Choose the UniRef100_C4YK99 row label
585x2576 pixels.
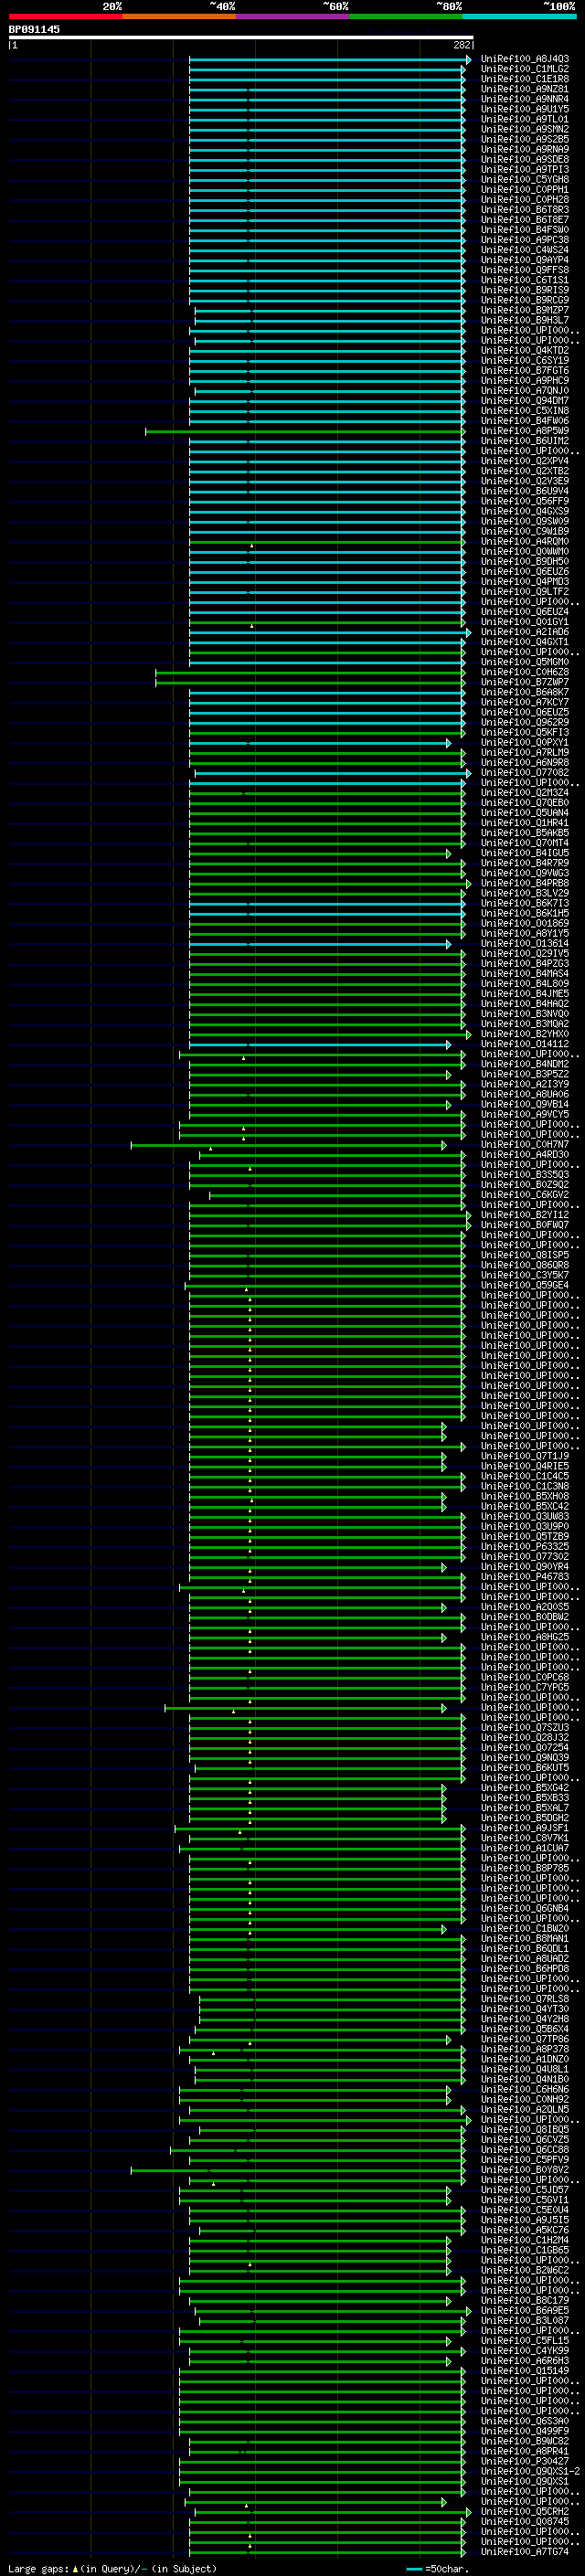pos(525,2350)
